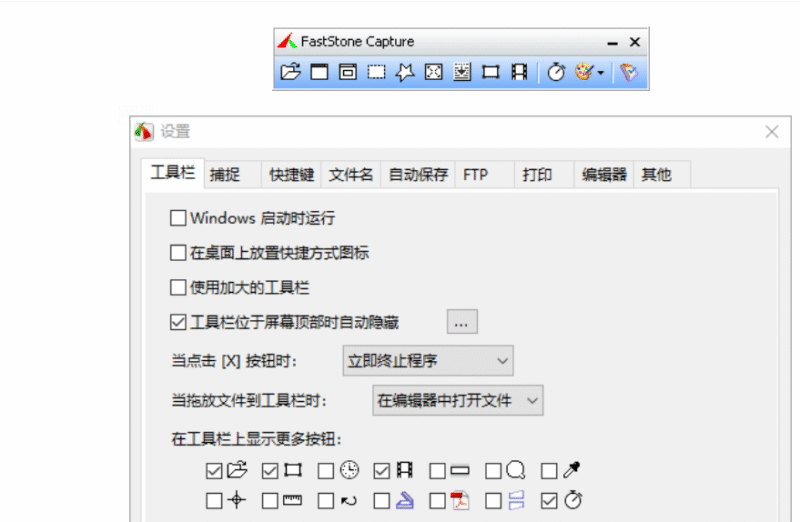
Task: Check the clock button checkbox
Action: (326, 471)
